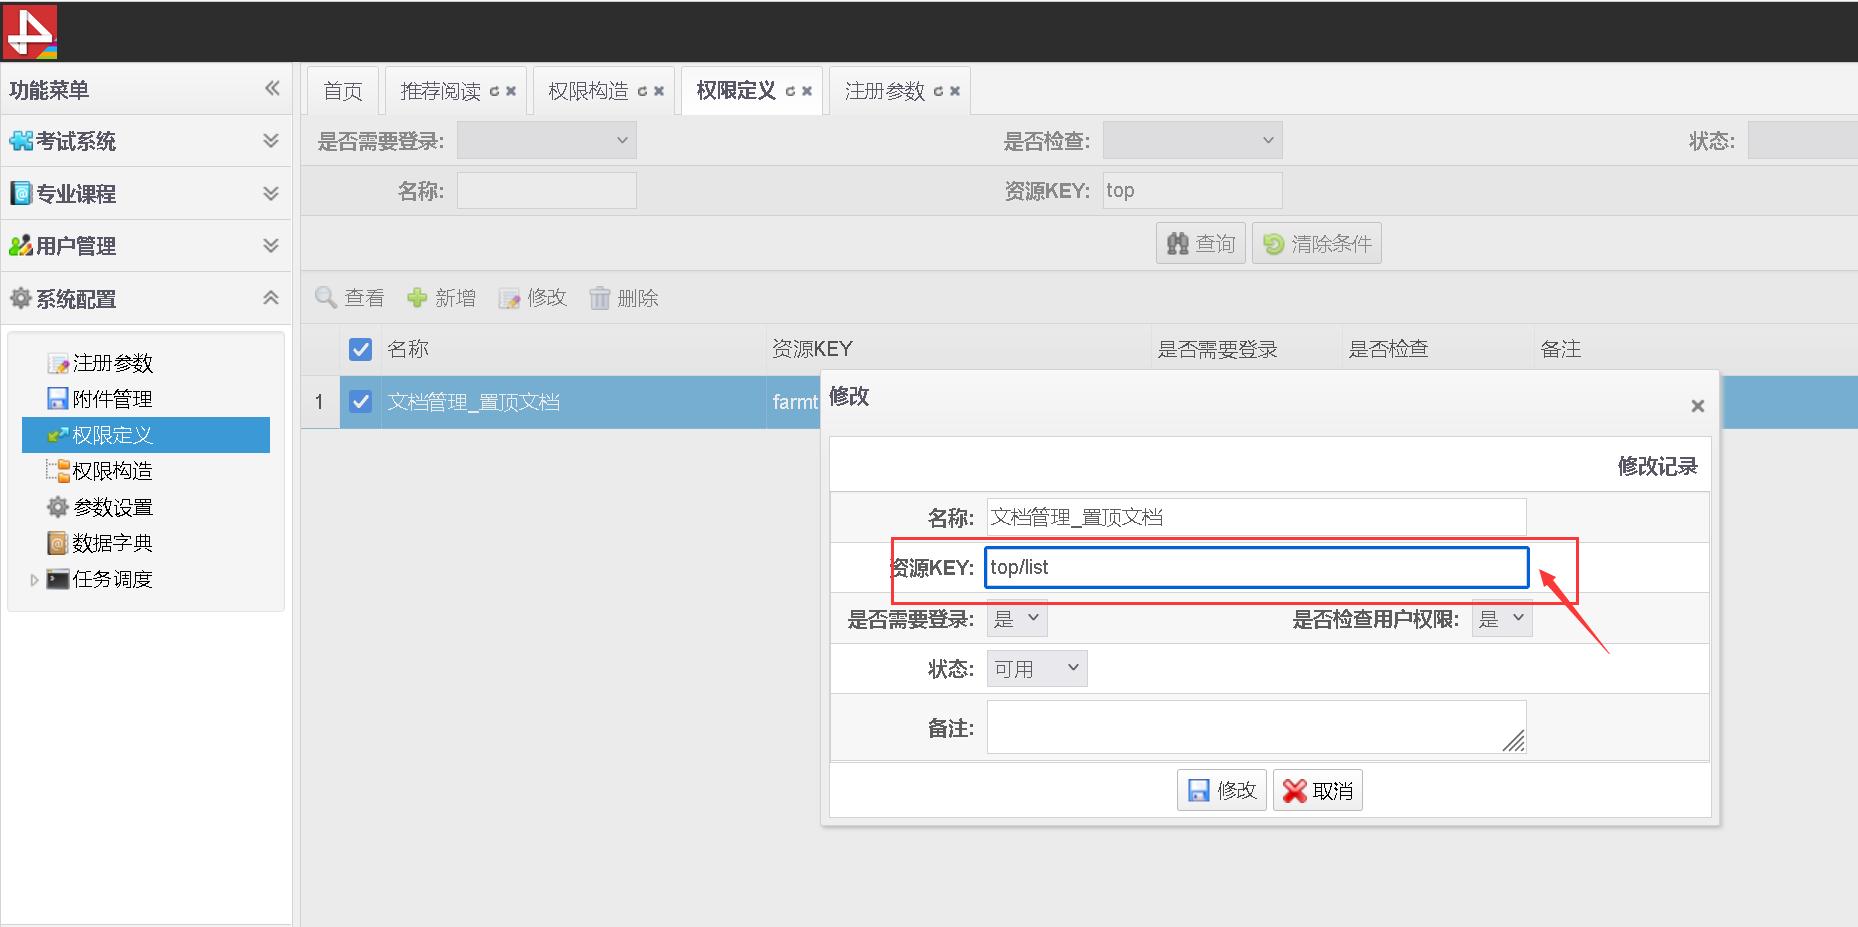The height and width of the screenshot is (927, 1858).
Task: Close the 修改 dialog
Action: click(x=1697, y=406)
